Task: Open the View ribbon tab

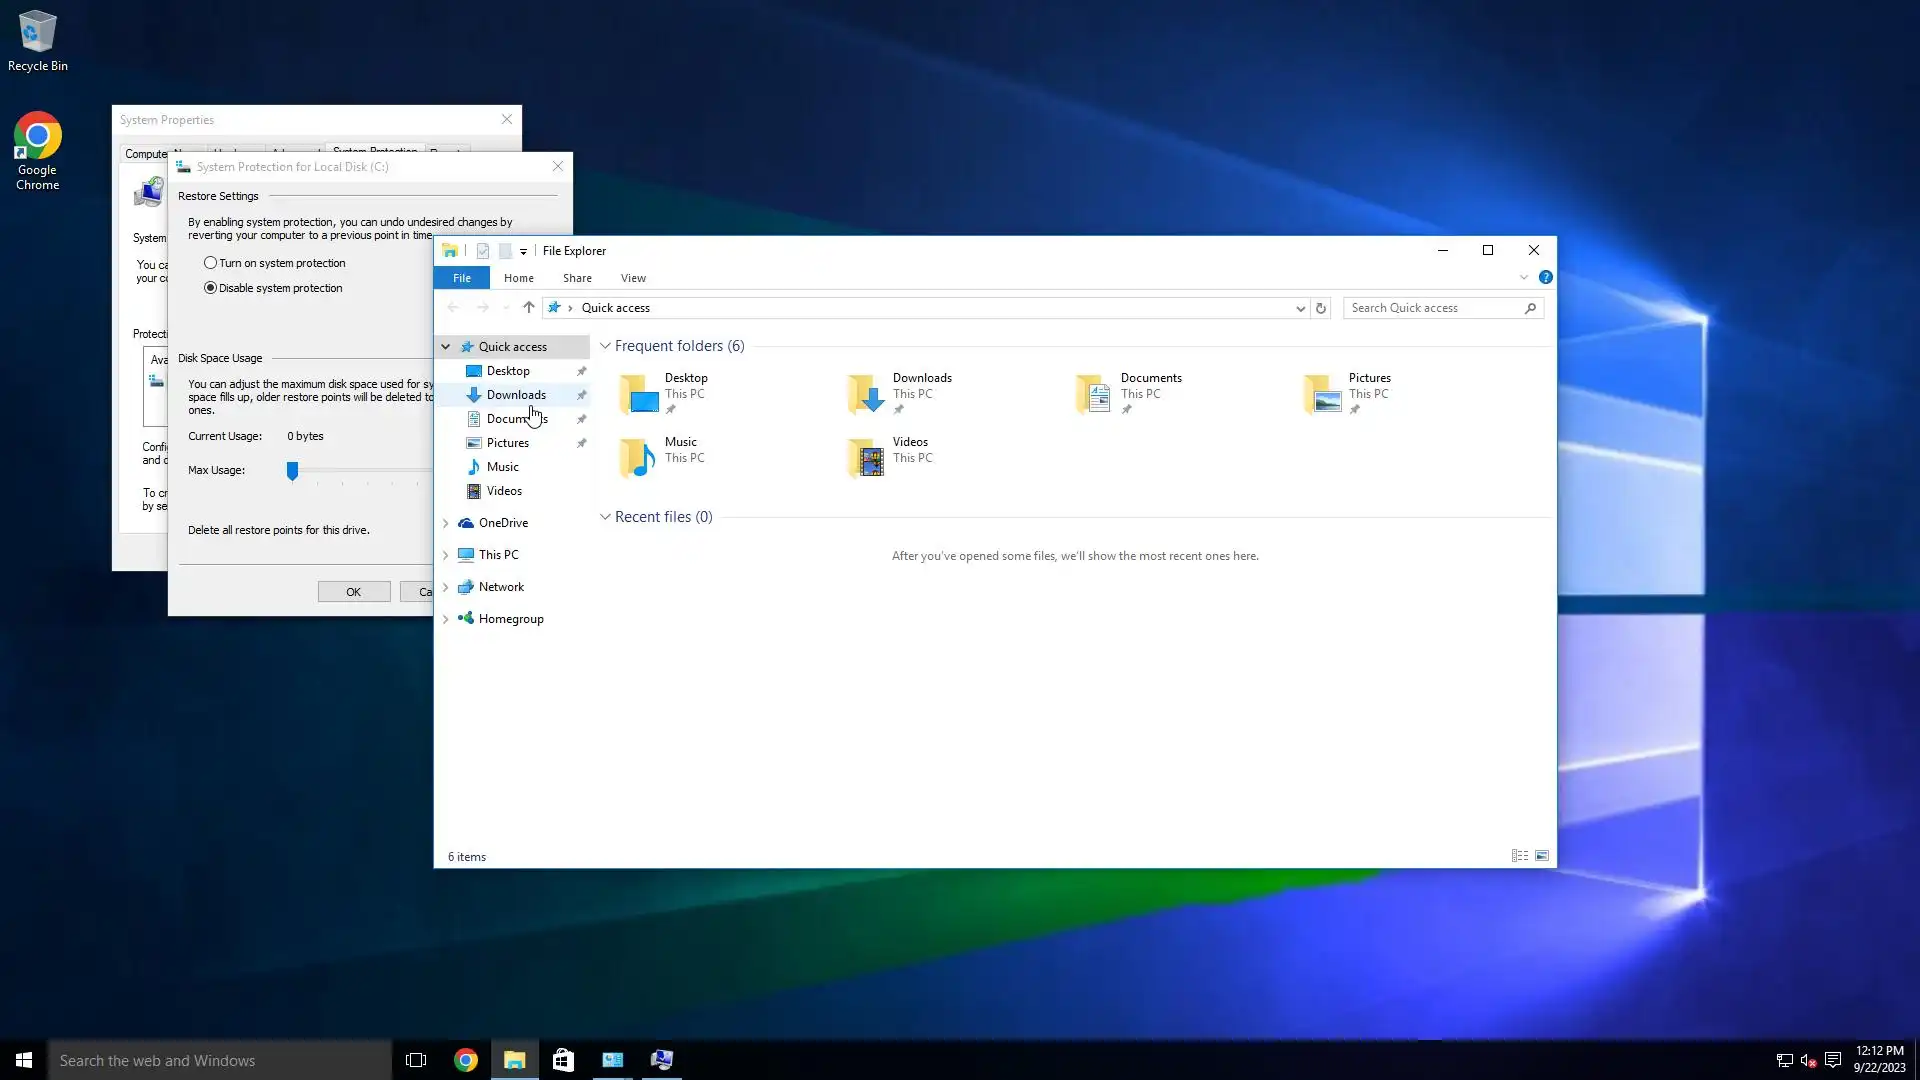Action: (x=633, y=278)
